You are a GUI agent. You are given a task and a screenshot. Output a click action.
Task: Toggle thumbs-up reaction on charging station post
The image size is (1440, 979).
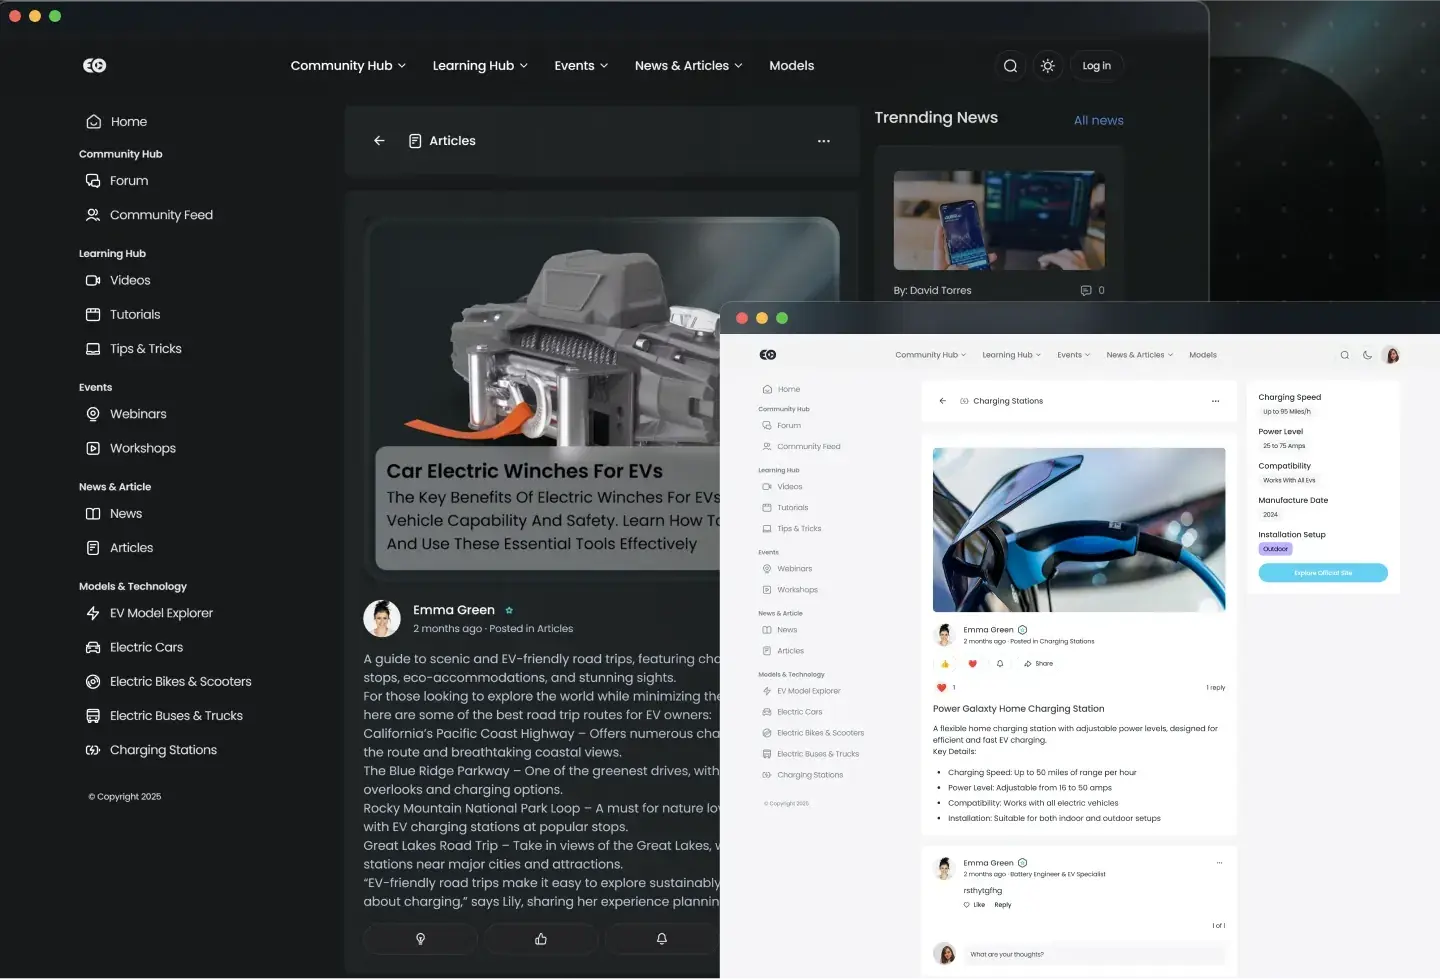tap(945, 664)
